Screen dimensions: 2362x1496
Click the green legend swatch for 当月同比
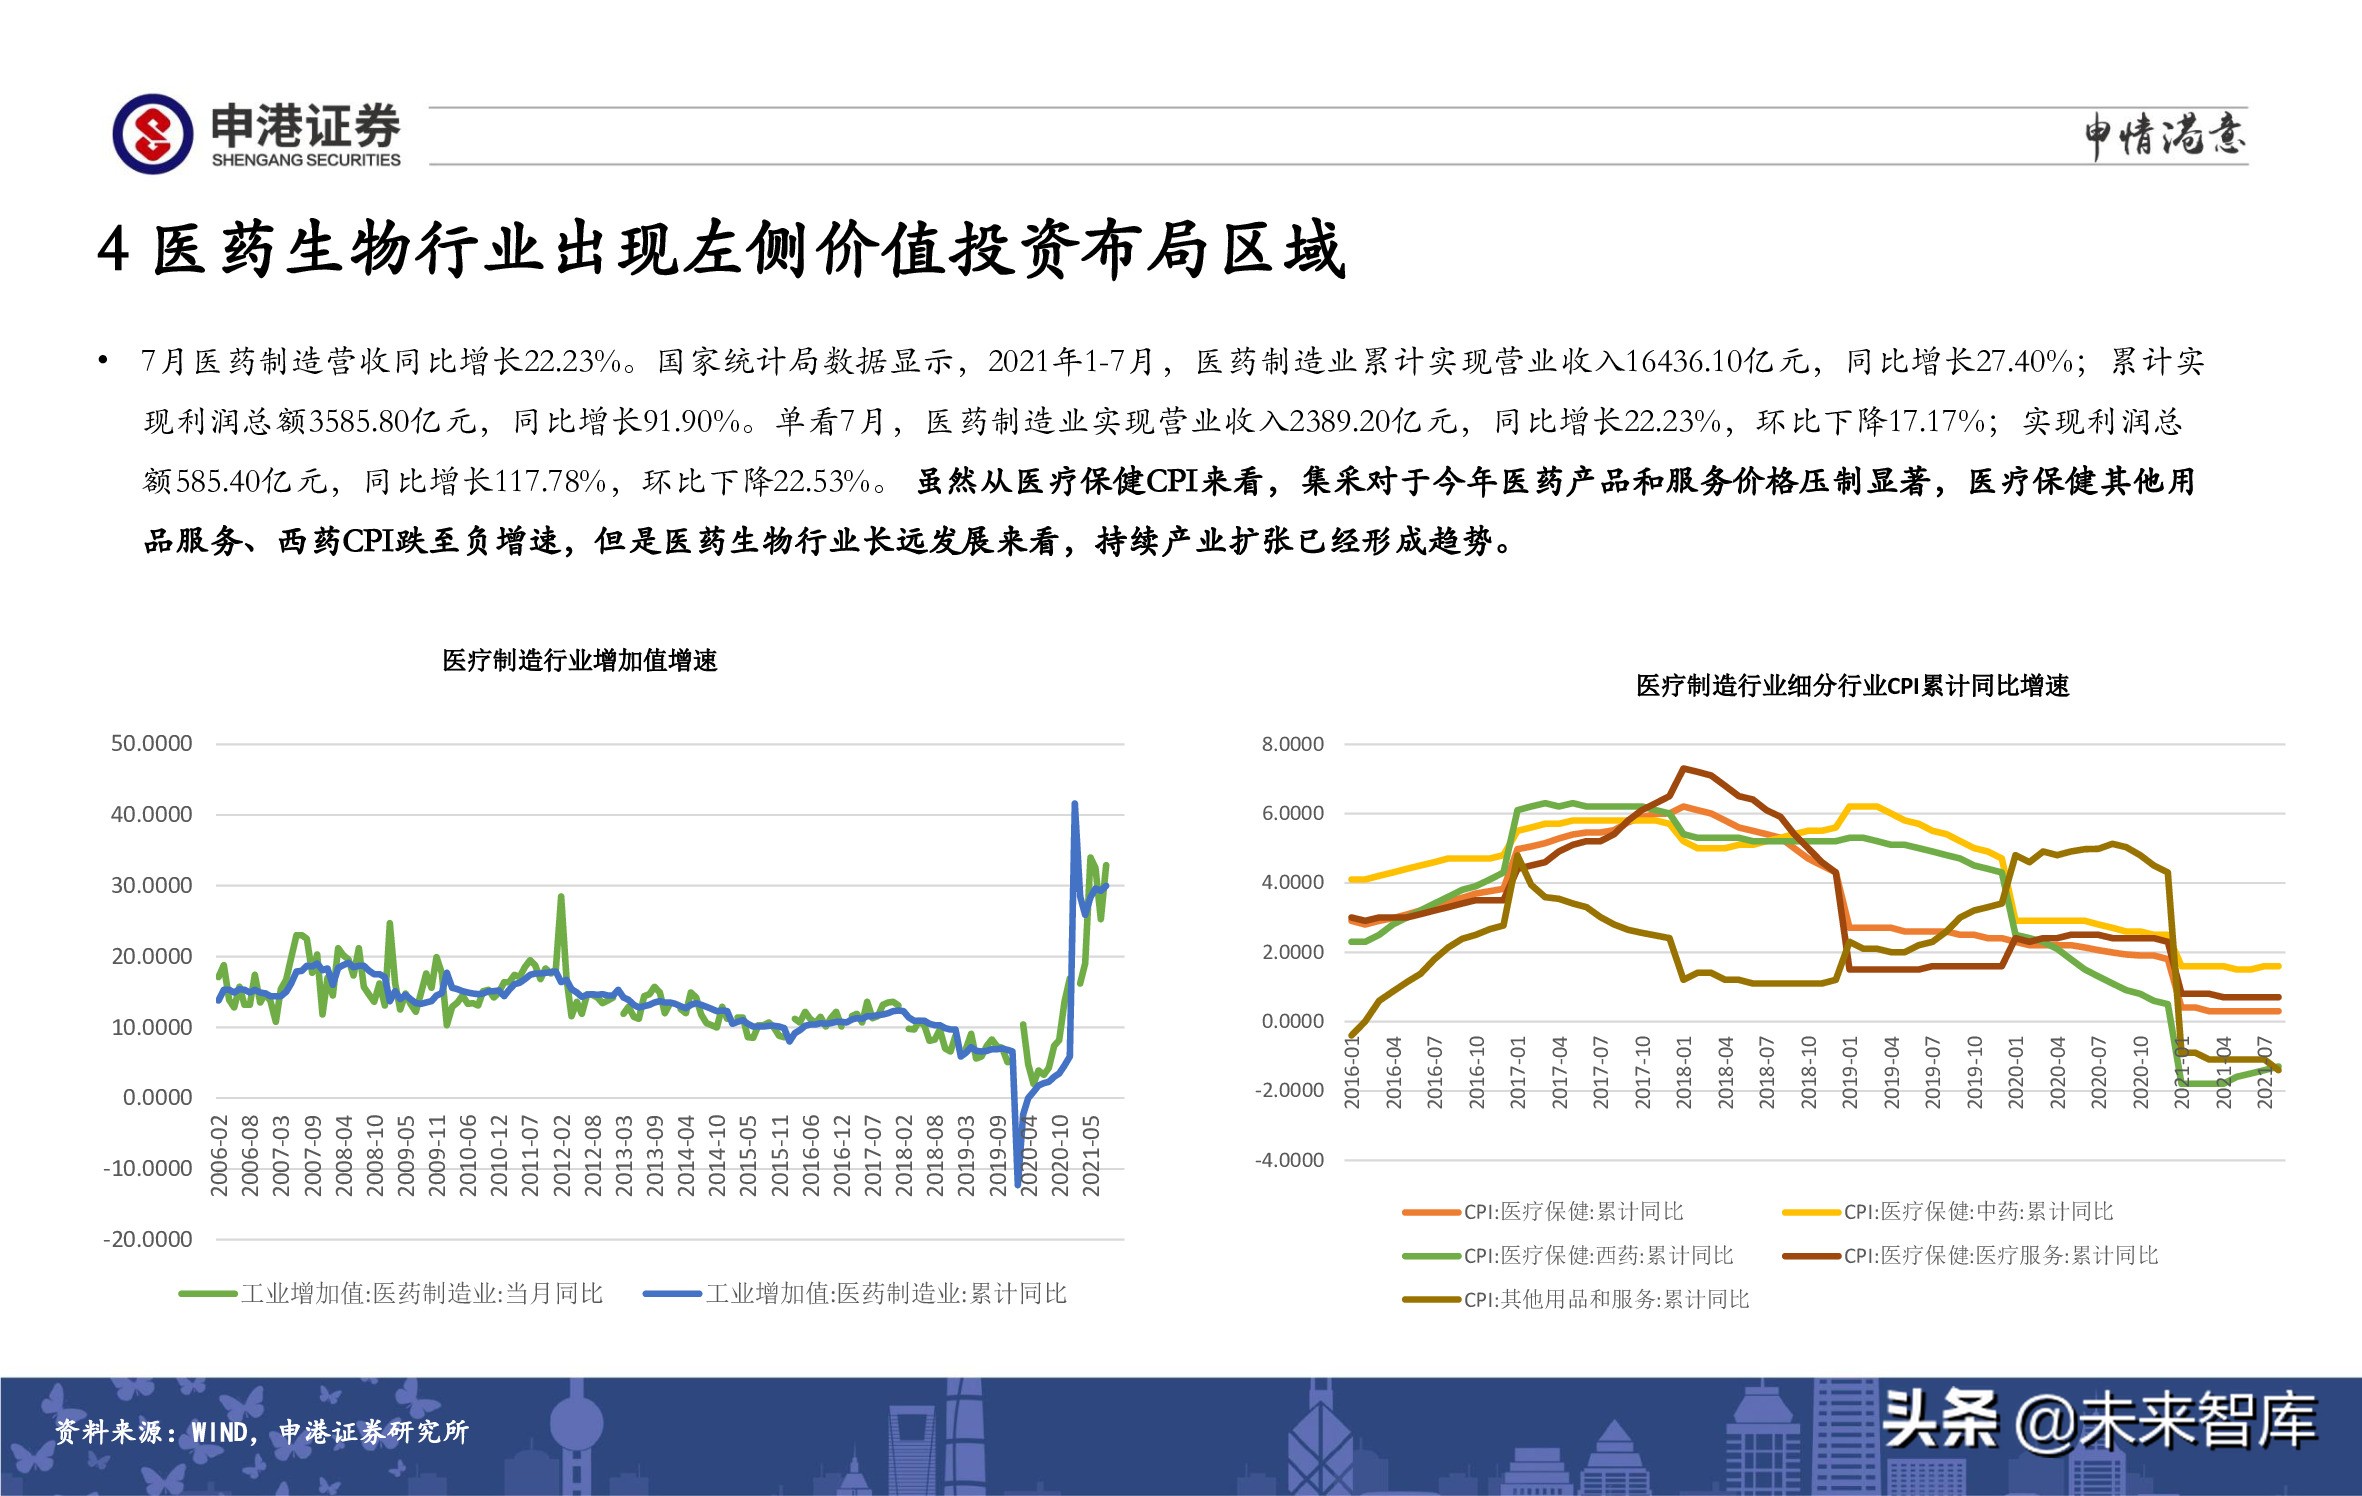[208, 1294]
